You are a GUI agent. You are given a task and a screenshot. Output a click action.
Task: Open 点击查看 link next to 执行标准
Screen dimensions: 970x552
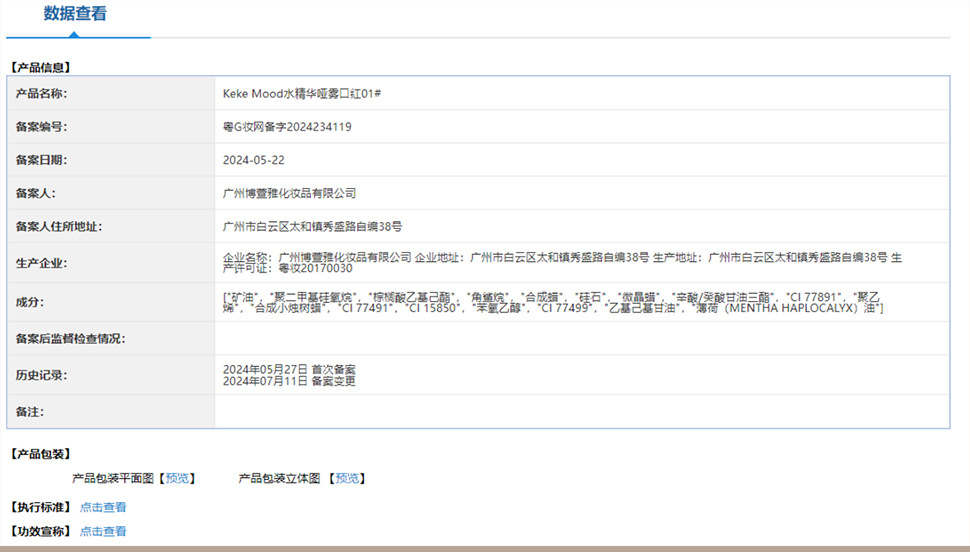(x=103, y=507)
